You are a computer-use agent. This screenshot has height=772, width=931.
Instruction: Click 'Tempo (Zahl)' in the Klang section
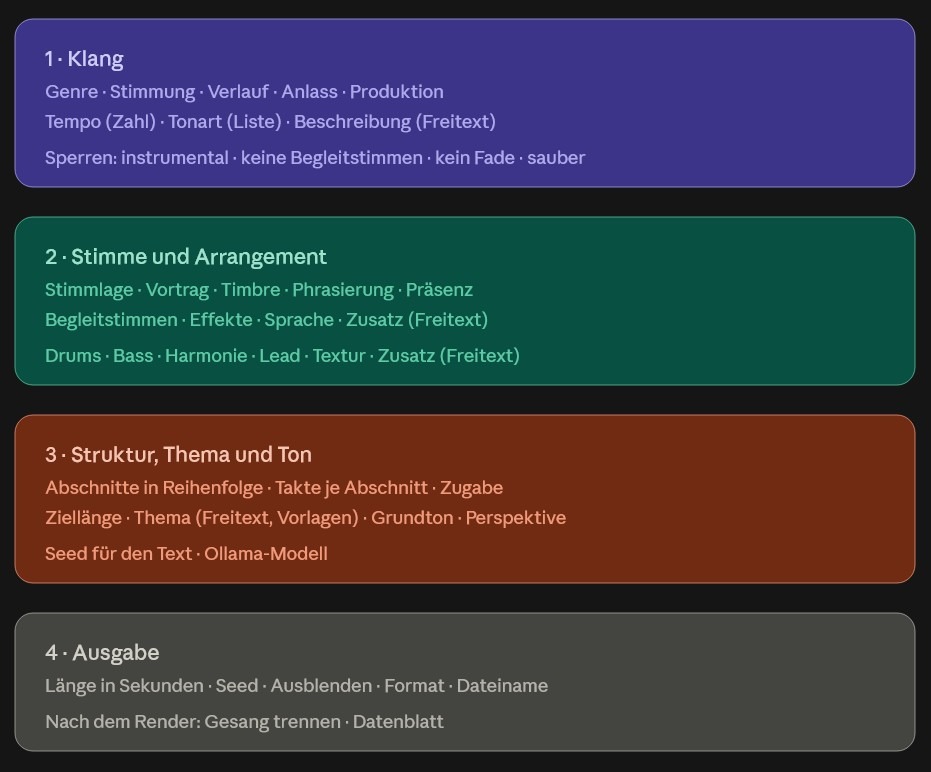pyautogui.click(x=100, y=121)
